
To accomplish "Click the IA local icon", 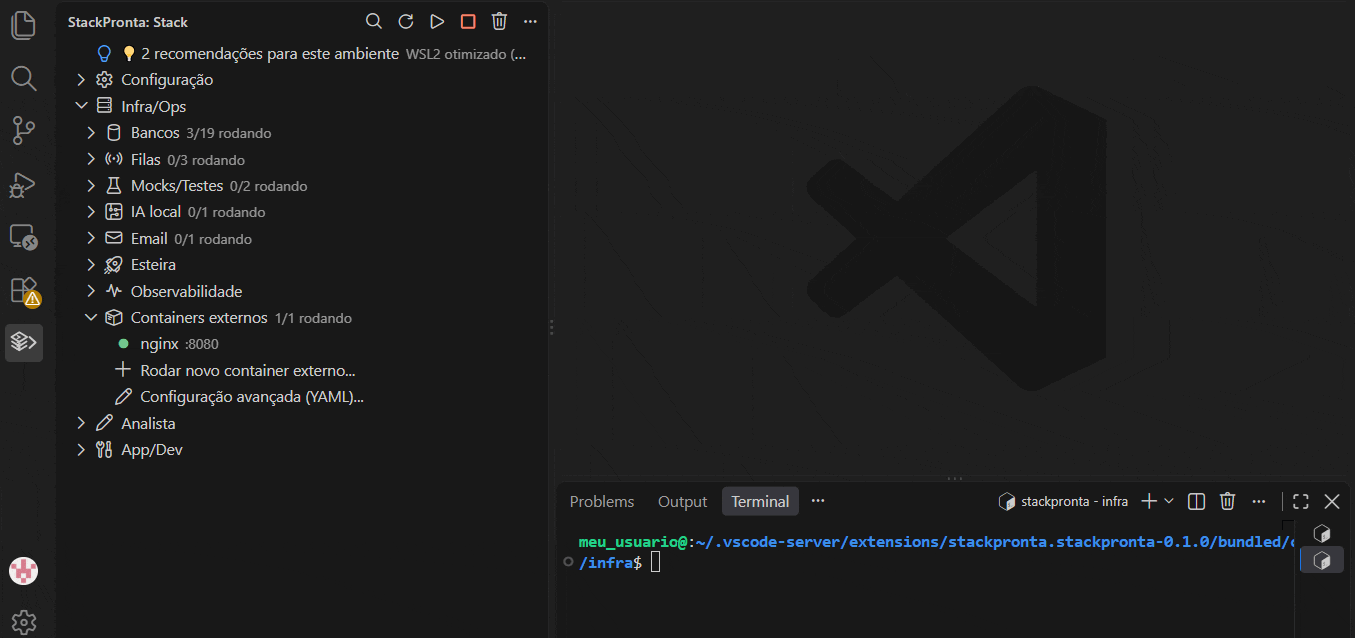I will [x=113, y=212].
